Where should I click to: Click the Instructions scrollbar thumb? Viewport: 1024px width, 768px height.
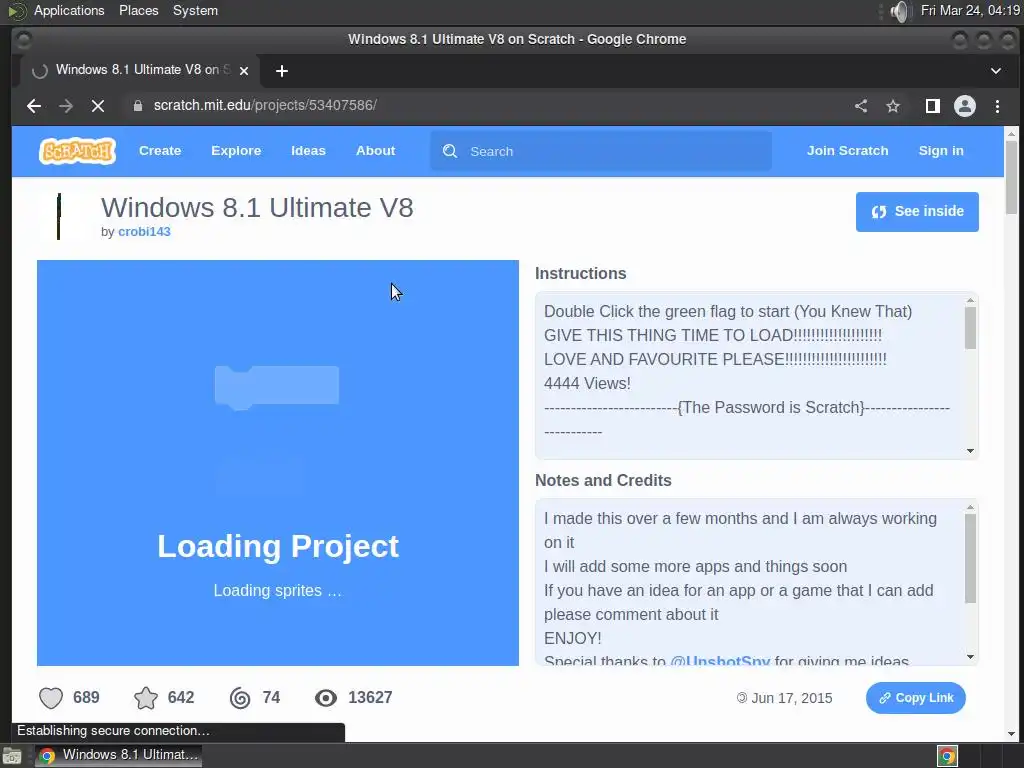(x=970, y=328)
